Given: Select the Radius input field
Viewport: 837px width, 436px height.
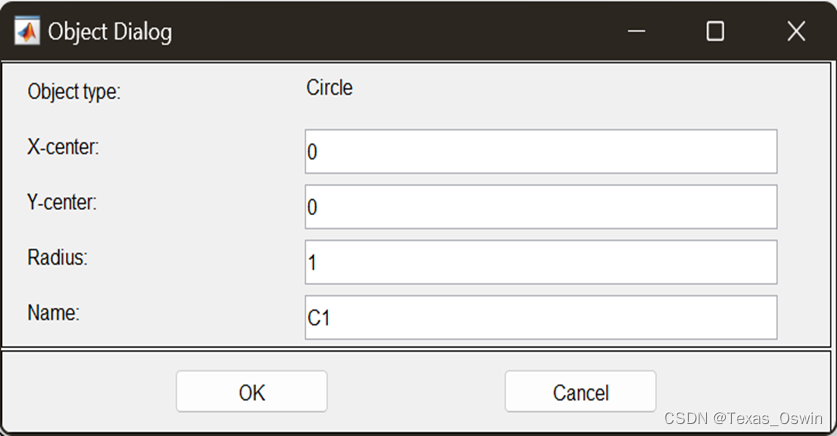Looking at the screenshot, I should tap(540, 262).
